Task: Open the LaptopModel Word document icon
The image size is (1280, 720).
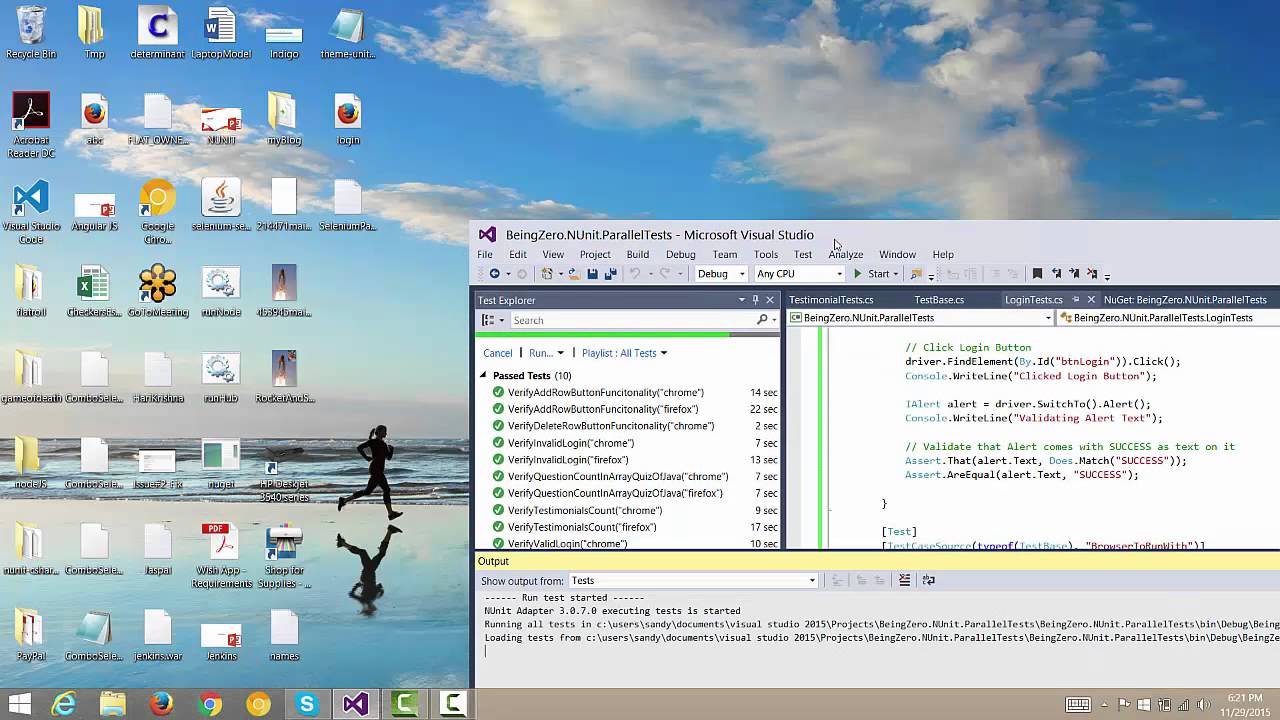Action: (221, 33)
